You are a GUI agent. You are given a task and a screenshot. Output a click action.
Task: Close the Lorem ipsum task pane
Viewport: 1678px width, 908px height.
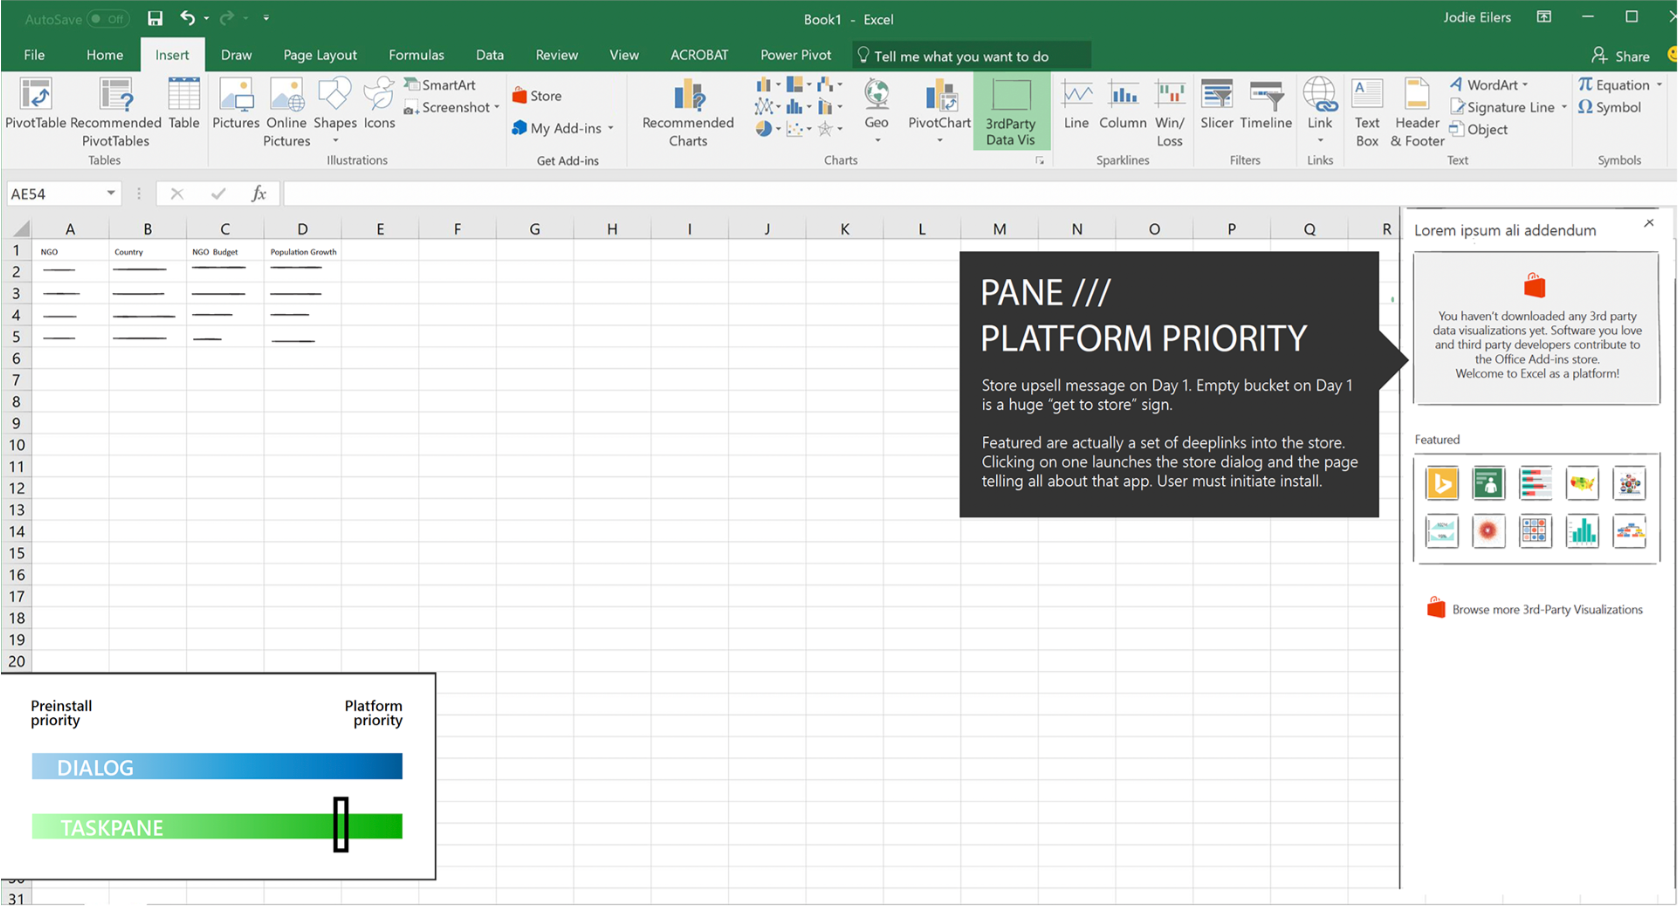click(1649, 223)
